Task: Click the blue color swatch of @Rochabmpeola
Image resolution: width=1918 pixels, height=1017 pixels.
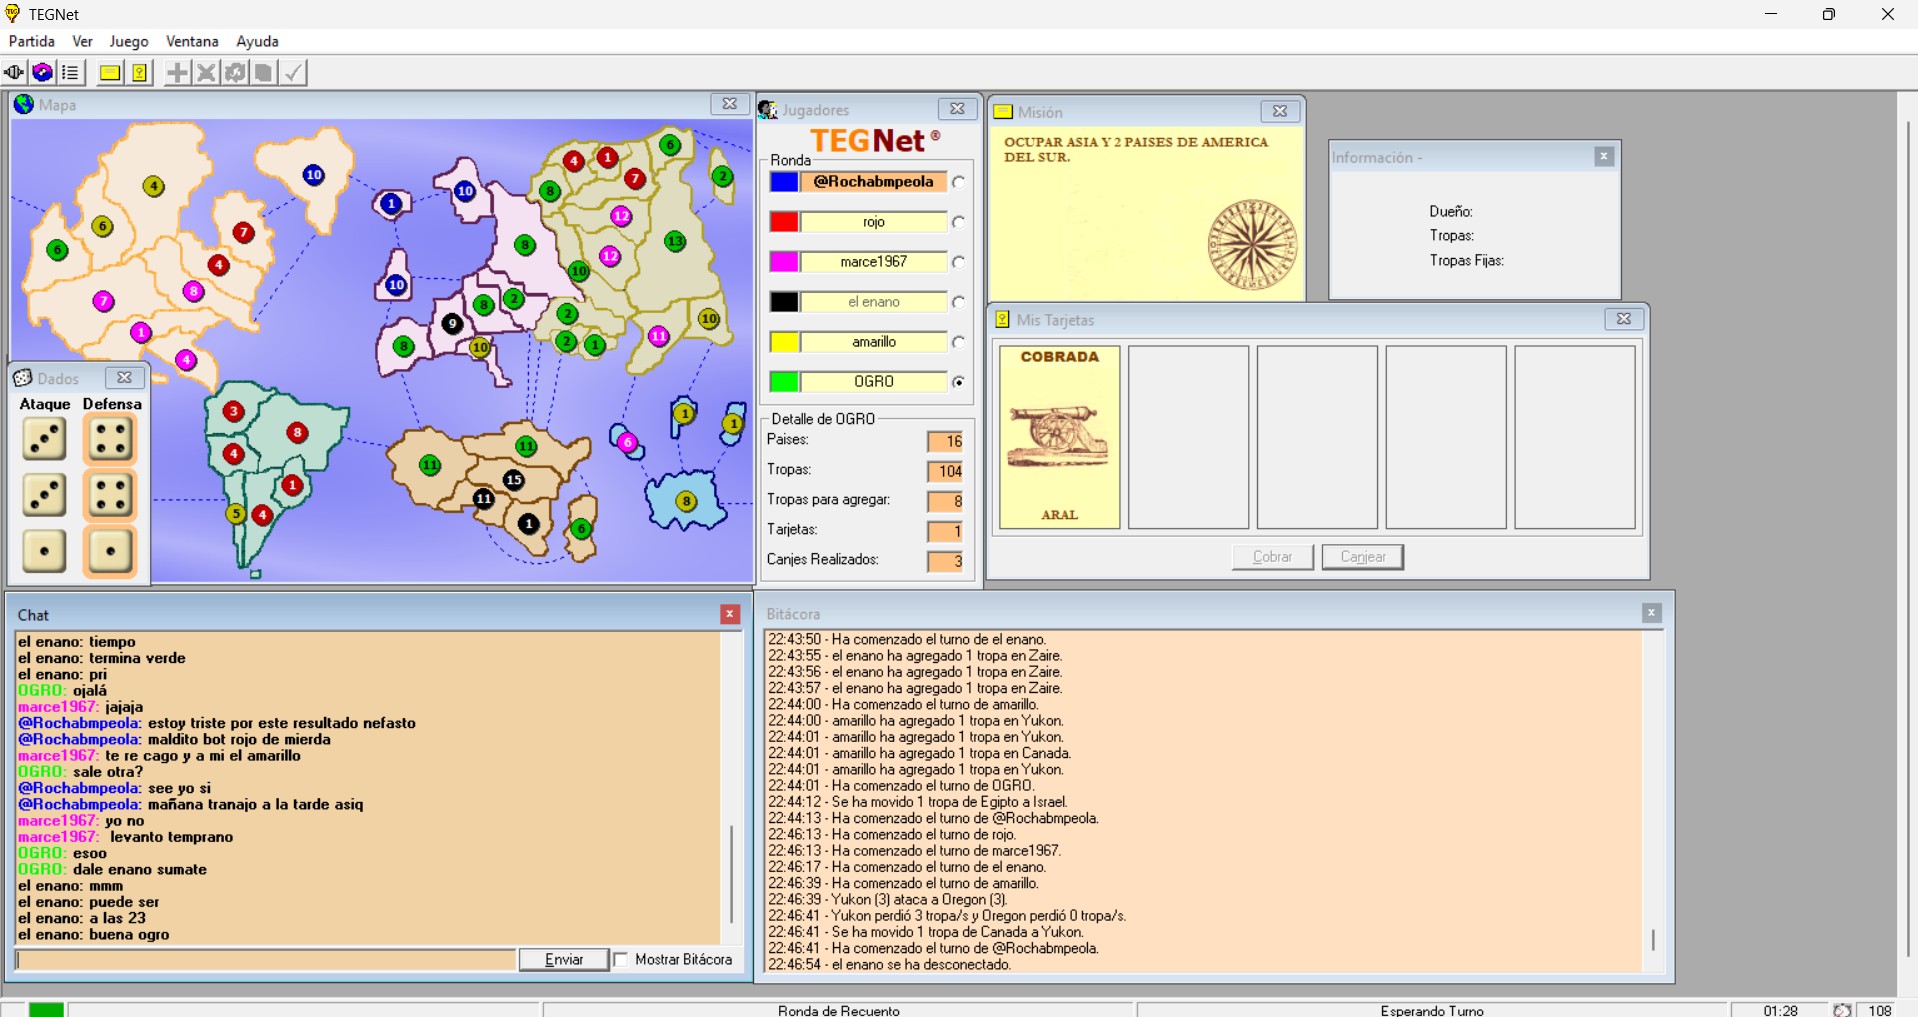Action: coord(784,182)
